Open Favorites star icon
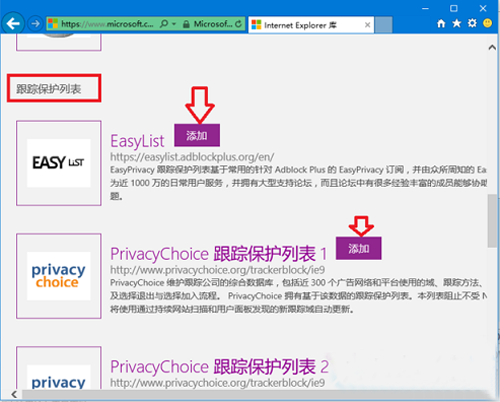 (456, 23)
